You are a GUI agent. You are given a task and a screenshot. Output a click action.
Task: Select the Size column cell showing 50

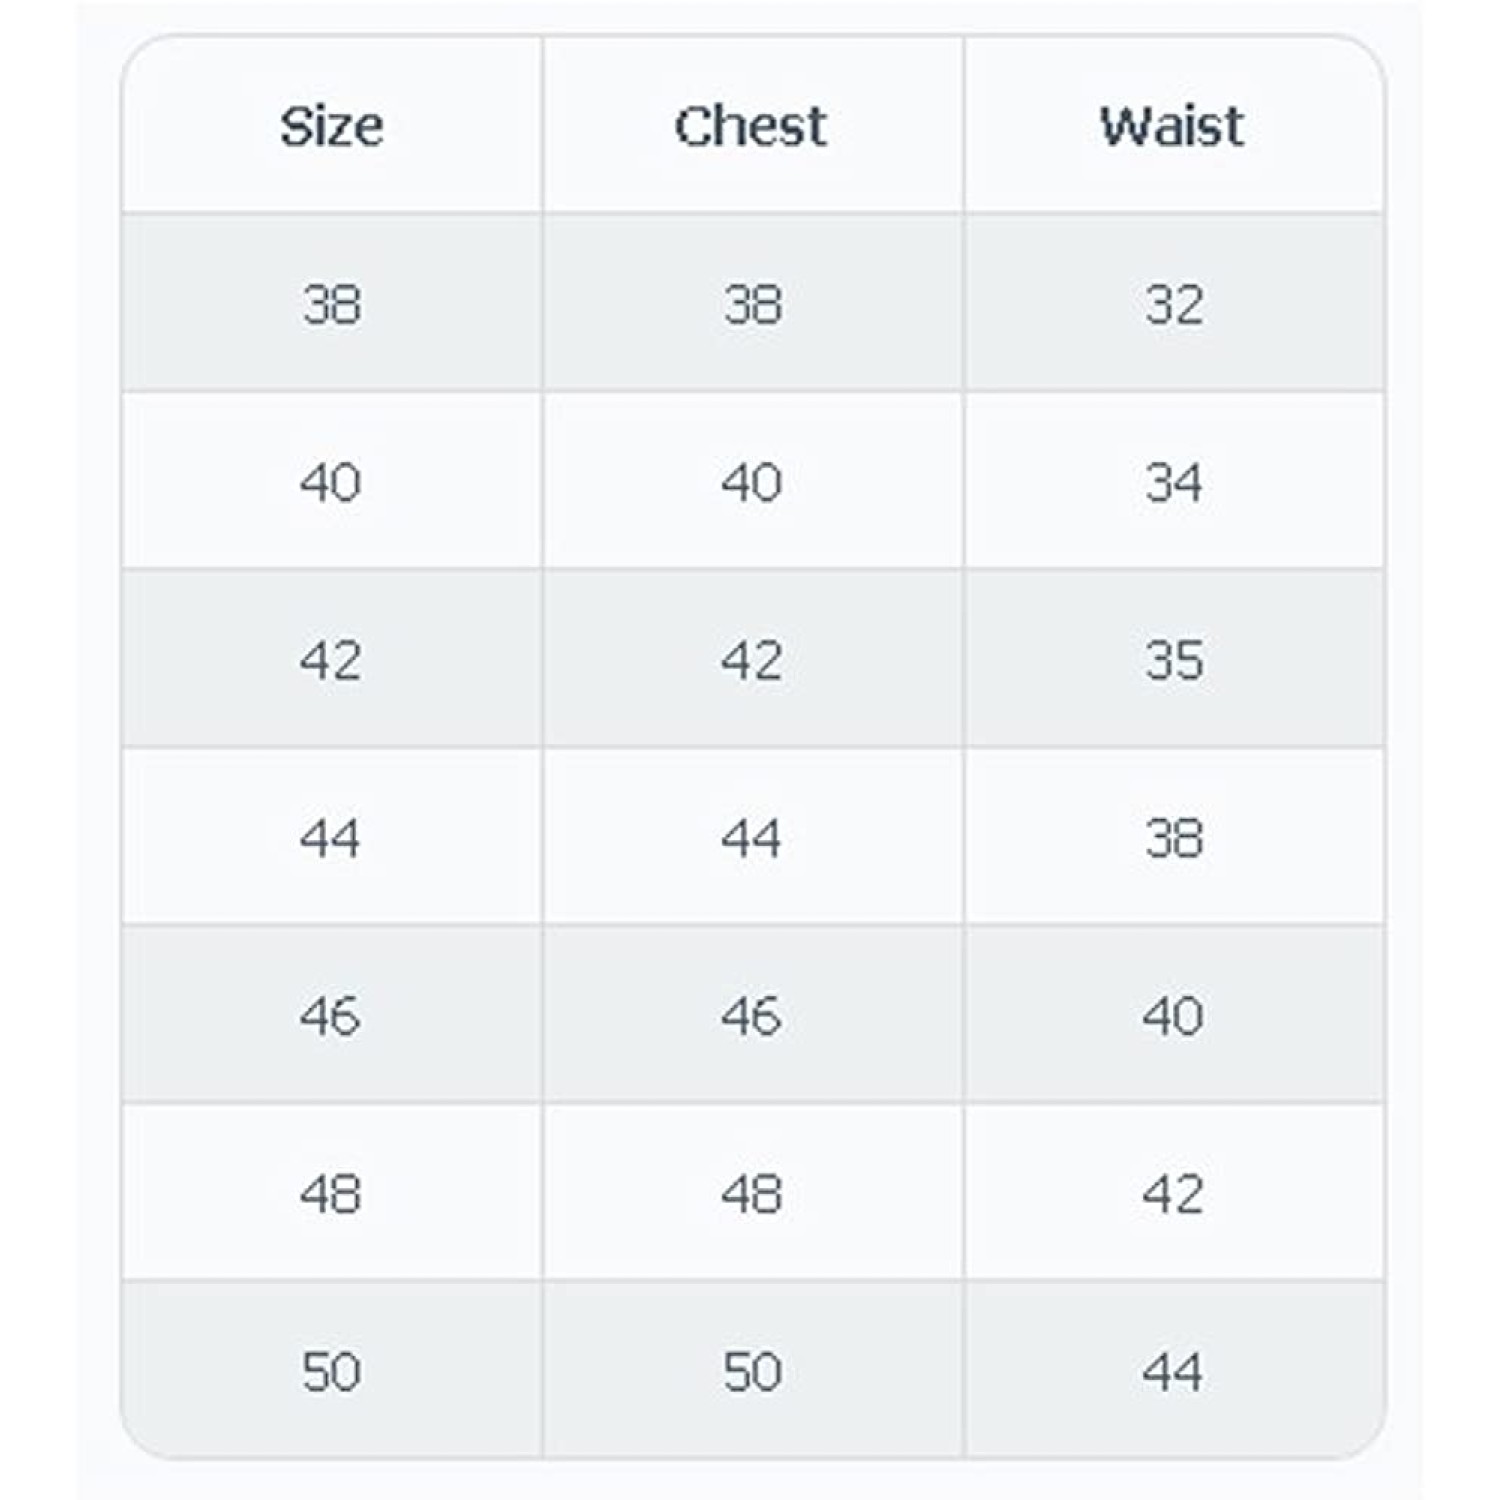[331, 1371]
